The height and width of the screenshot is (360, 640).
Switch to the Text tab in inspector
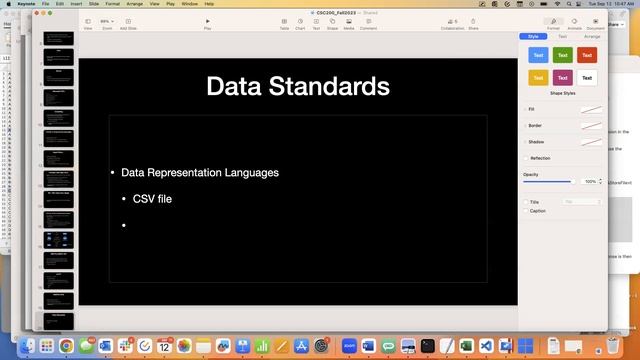tap(562, 36)
